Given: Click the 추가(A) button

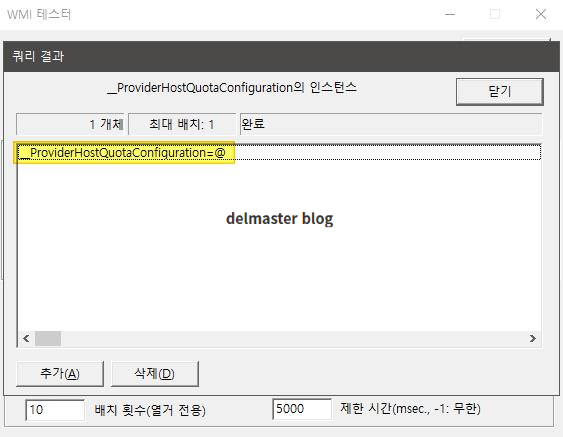Looking at the screenshot, I should 60,374.
